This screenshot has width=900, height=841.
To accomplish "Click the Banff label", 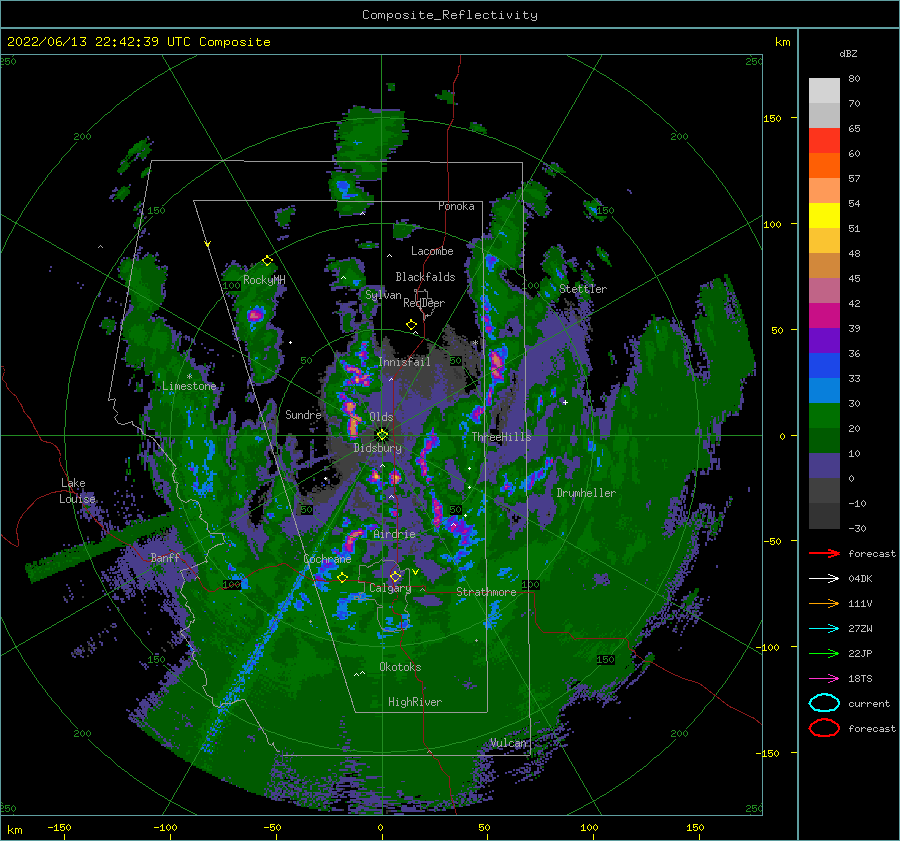I will pos(165,557).
